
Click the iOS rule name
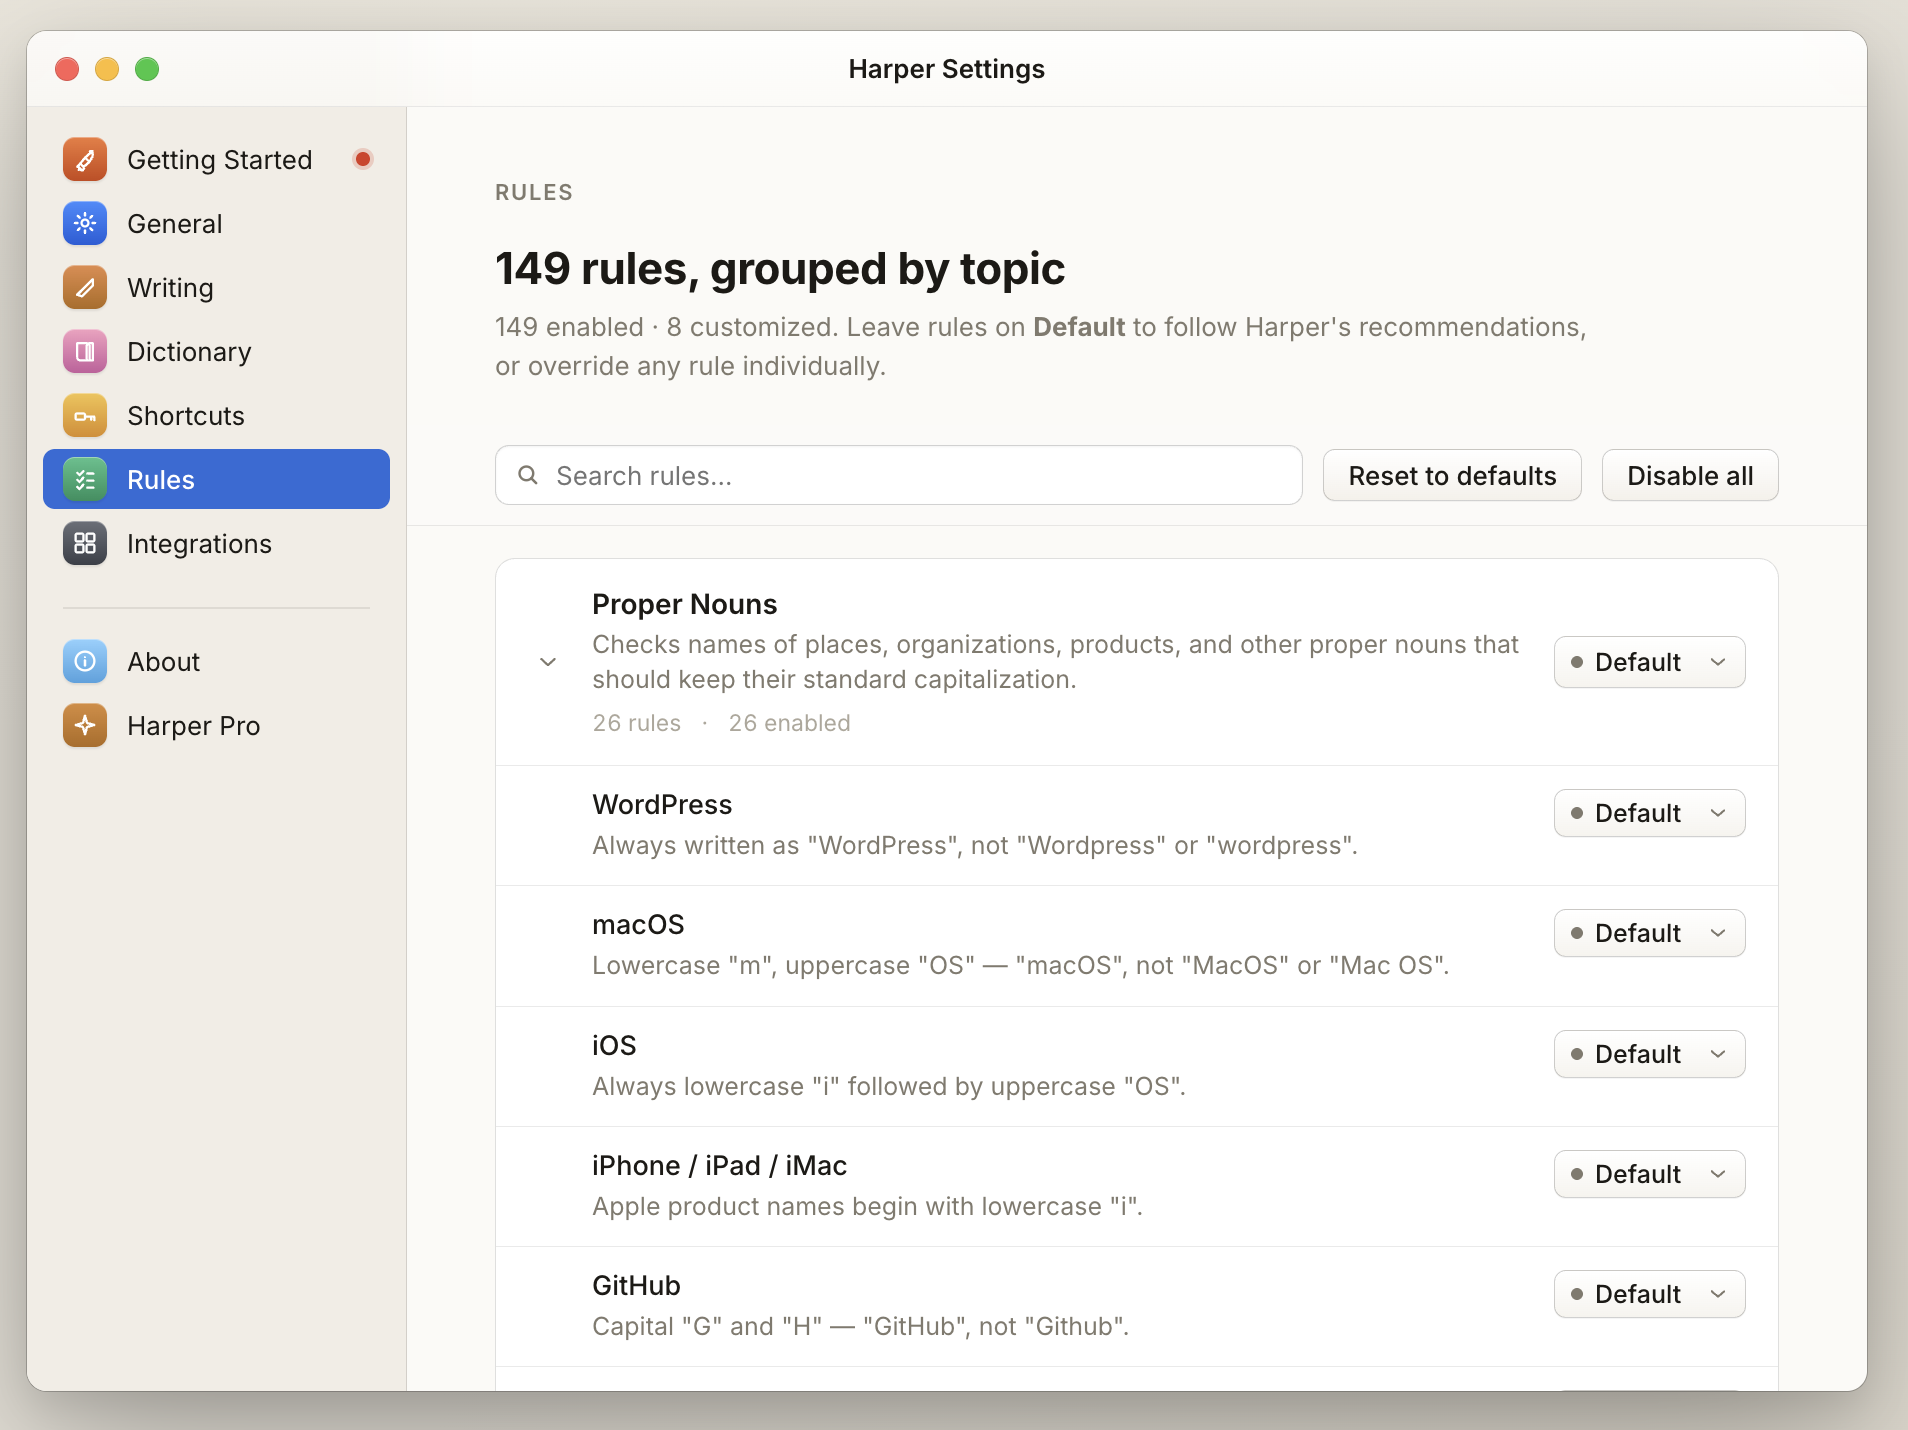(614, 1046)
